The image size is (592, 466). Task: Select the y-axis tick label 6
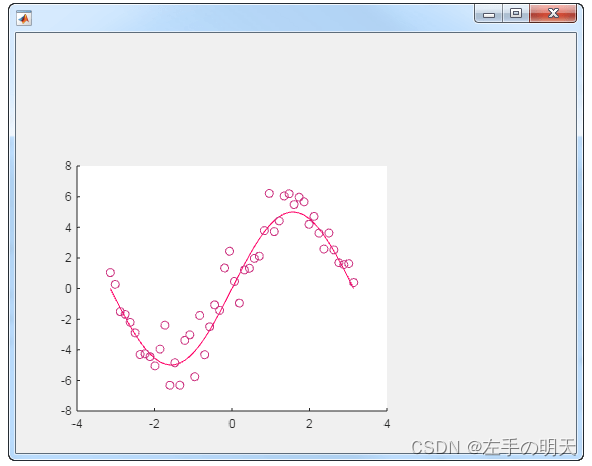[68, 197]
